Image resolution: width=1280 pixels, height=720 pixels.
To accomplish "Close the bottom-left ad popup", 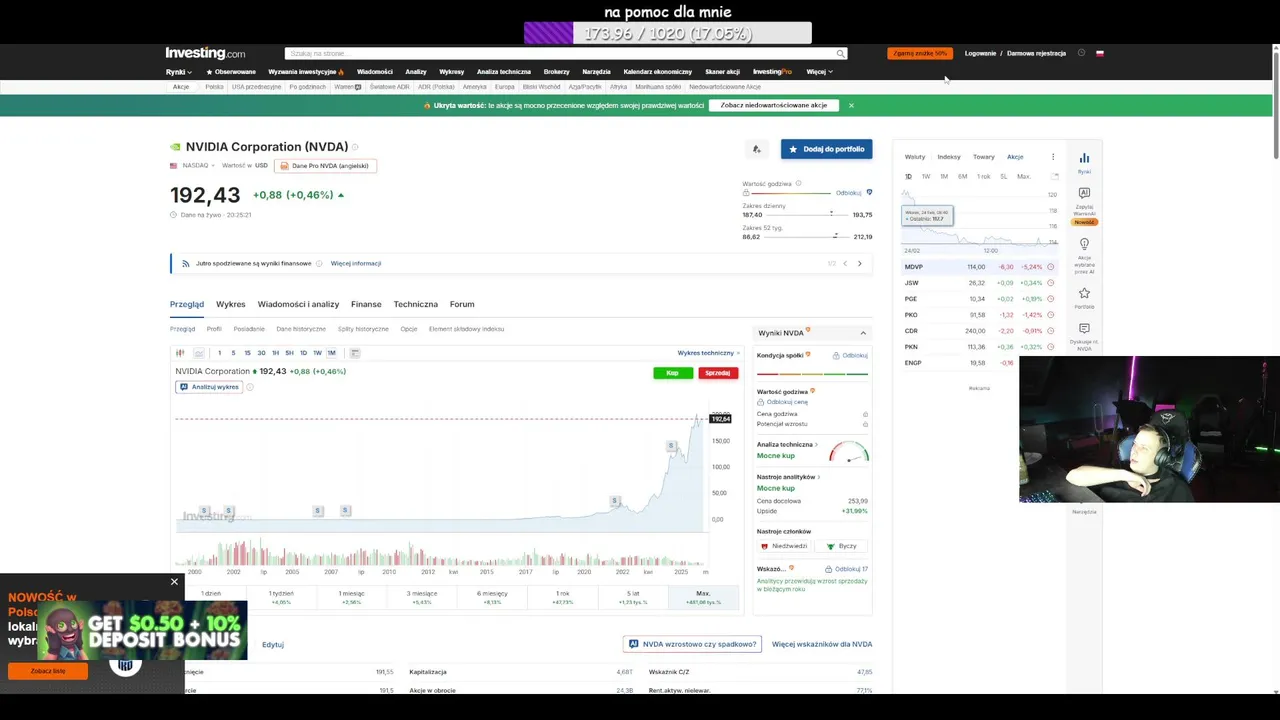I will [174, 582].
